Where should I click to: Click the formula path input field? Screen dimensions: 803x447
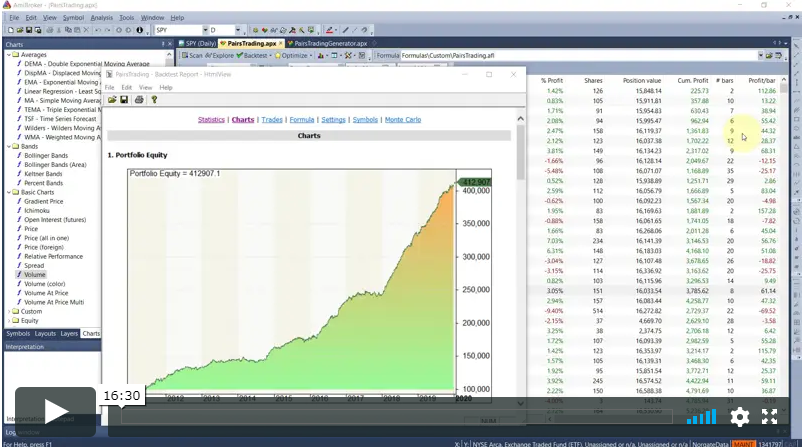point(579,55)
